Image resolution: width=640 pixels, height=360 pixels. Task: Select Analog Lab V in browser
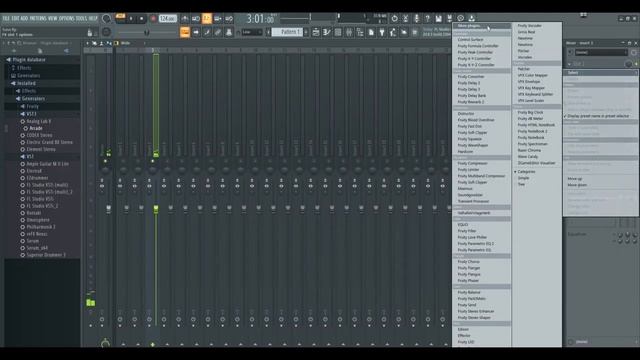tap(39, 121)
